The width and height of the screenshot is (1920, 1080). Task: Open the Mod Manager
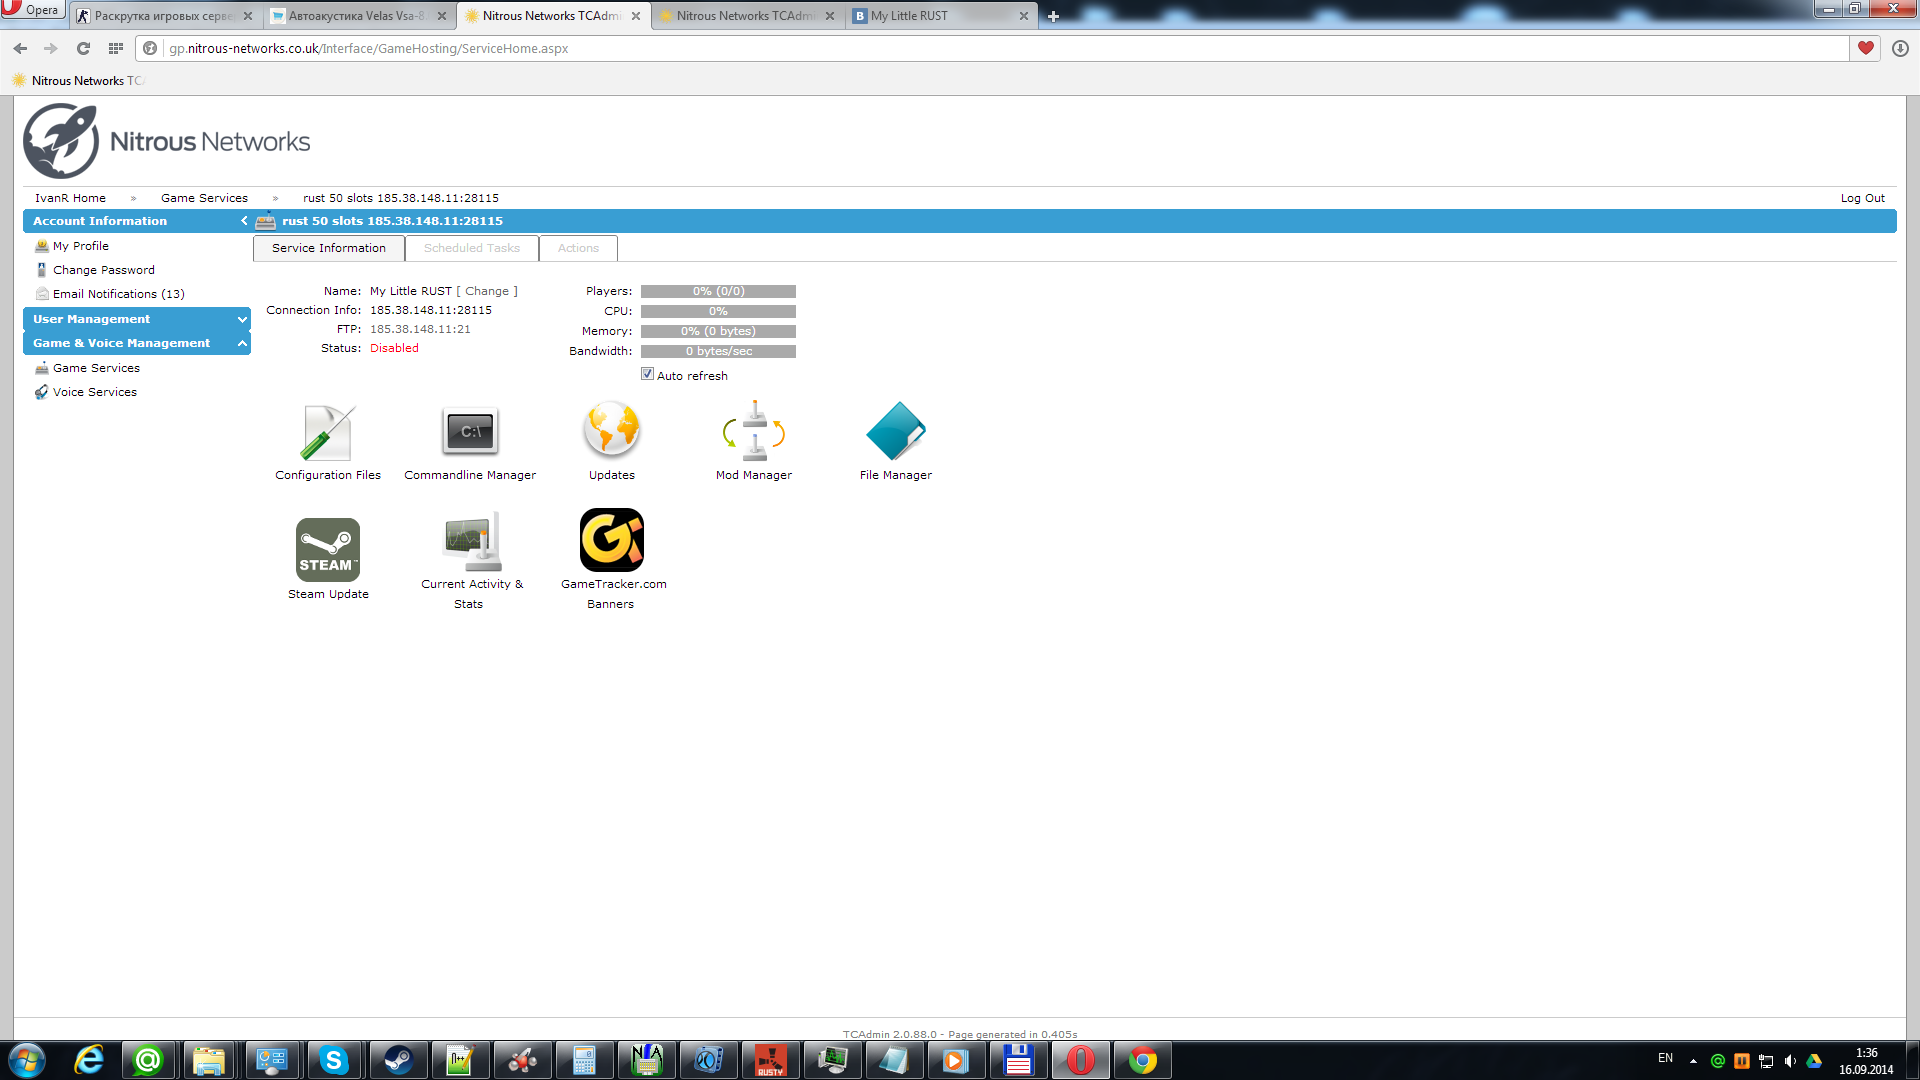coord(754,431)
